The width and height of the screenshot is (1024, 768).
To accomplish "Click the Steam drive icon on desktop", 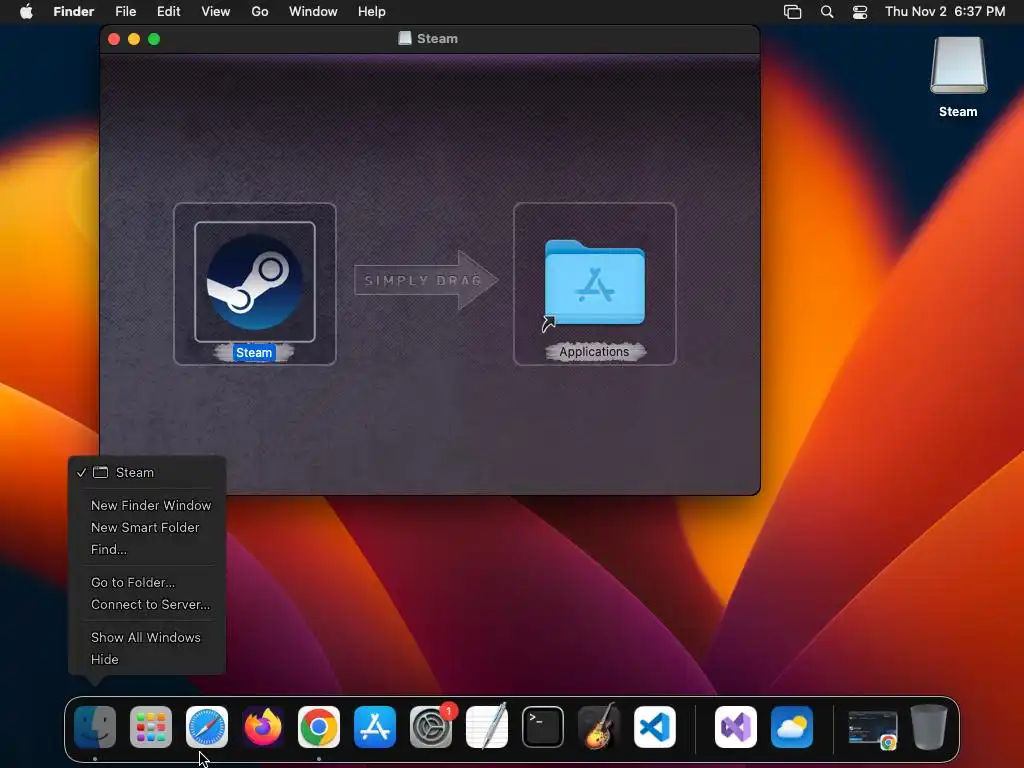I will pos(958,65).
